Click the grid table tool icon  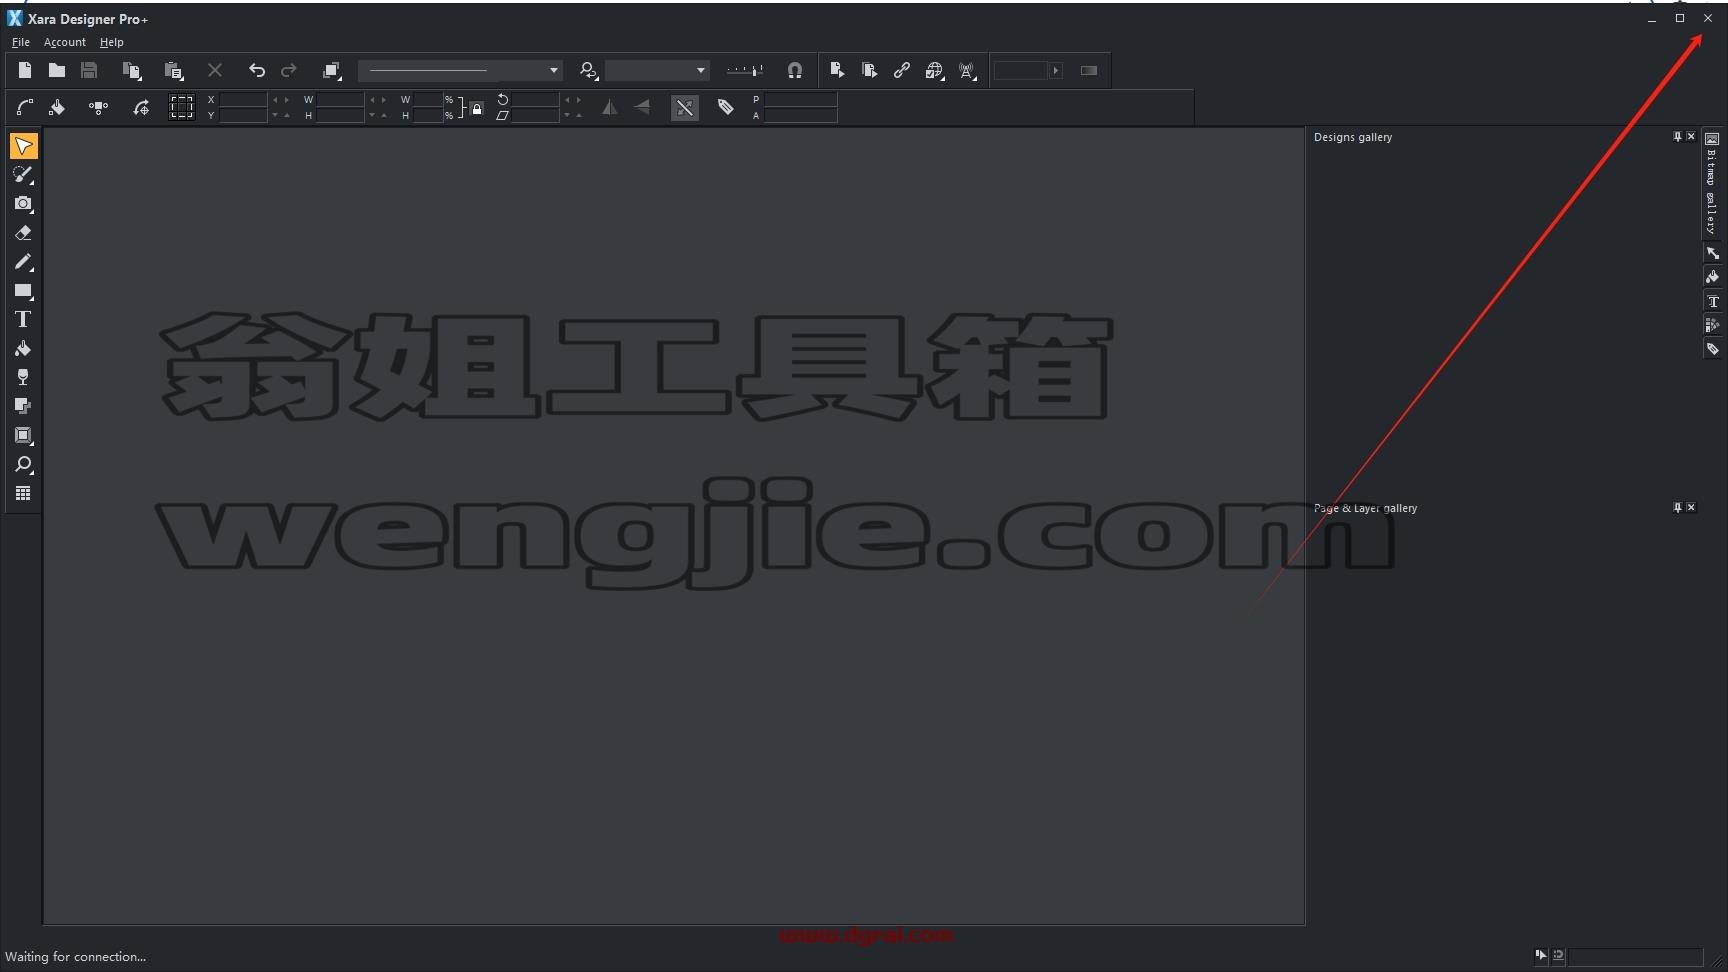(x=23, y=494)
